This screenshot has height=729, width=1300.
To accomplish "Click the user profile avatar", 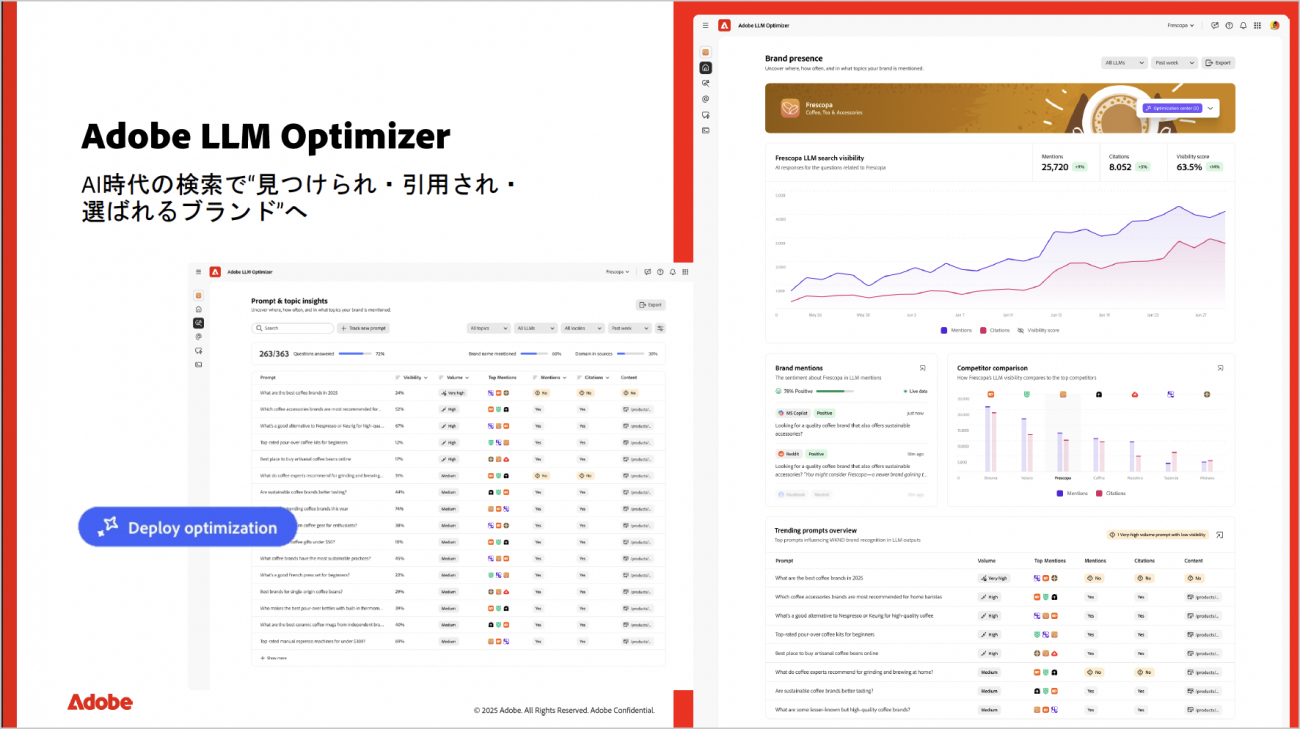I will (x=1275, y=25).
